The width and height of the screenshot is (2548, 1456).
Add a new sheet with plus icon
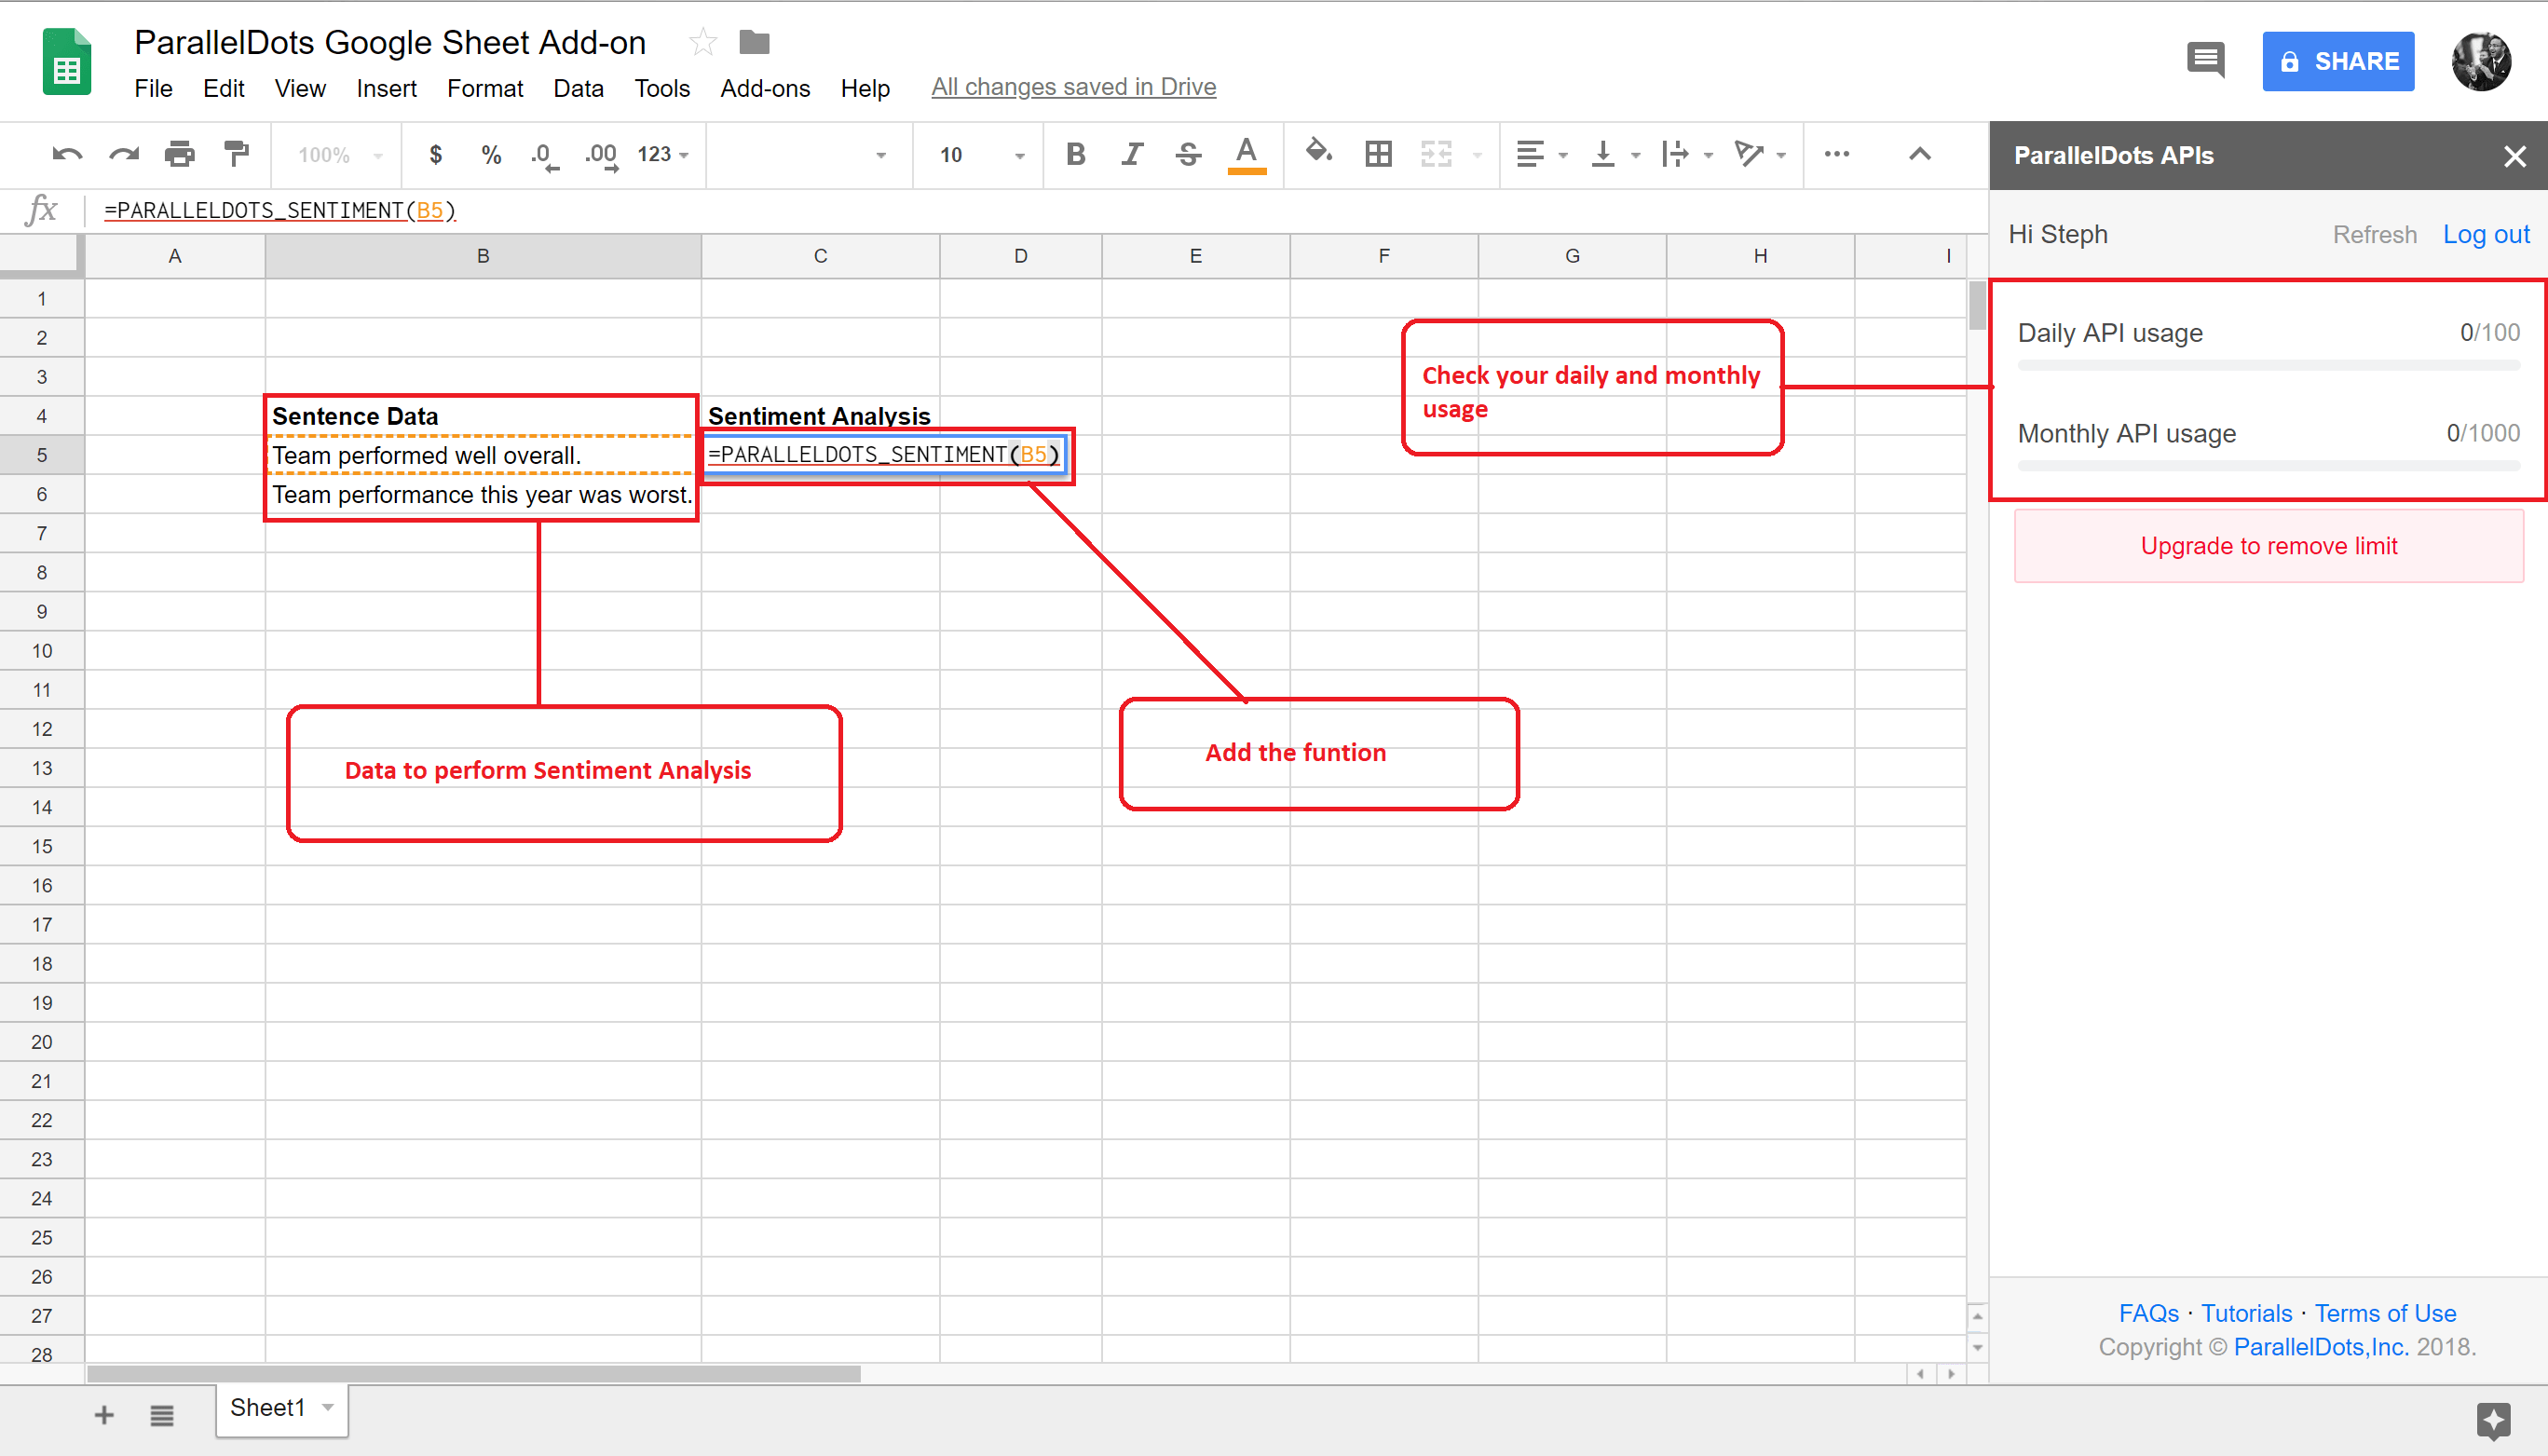coord(103,1415)
